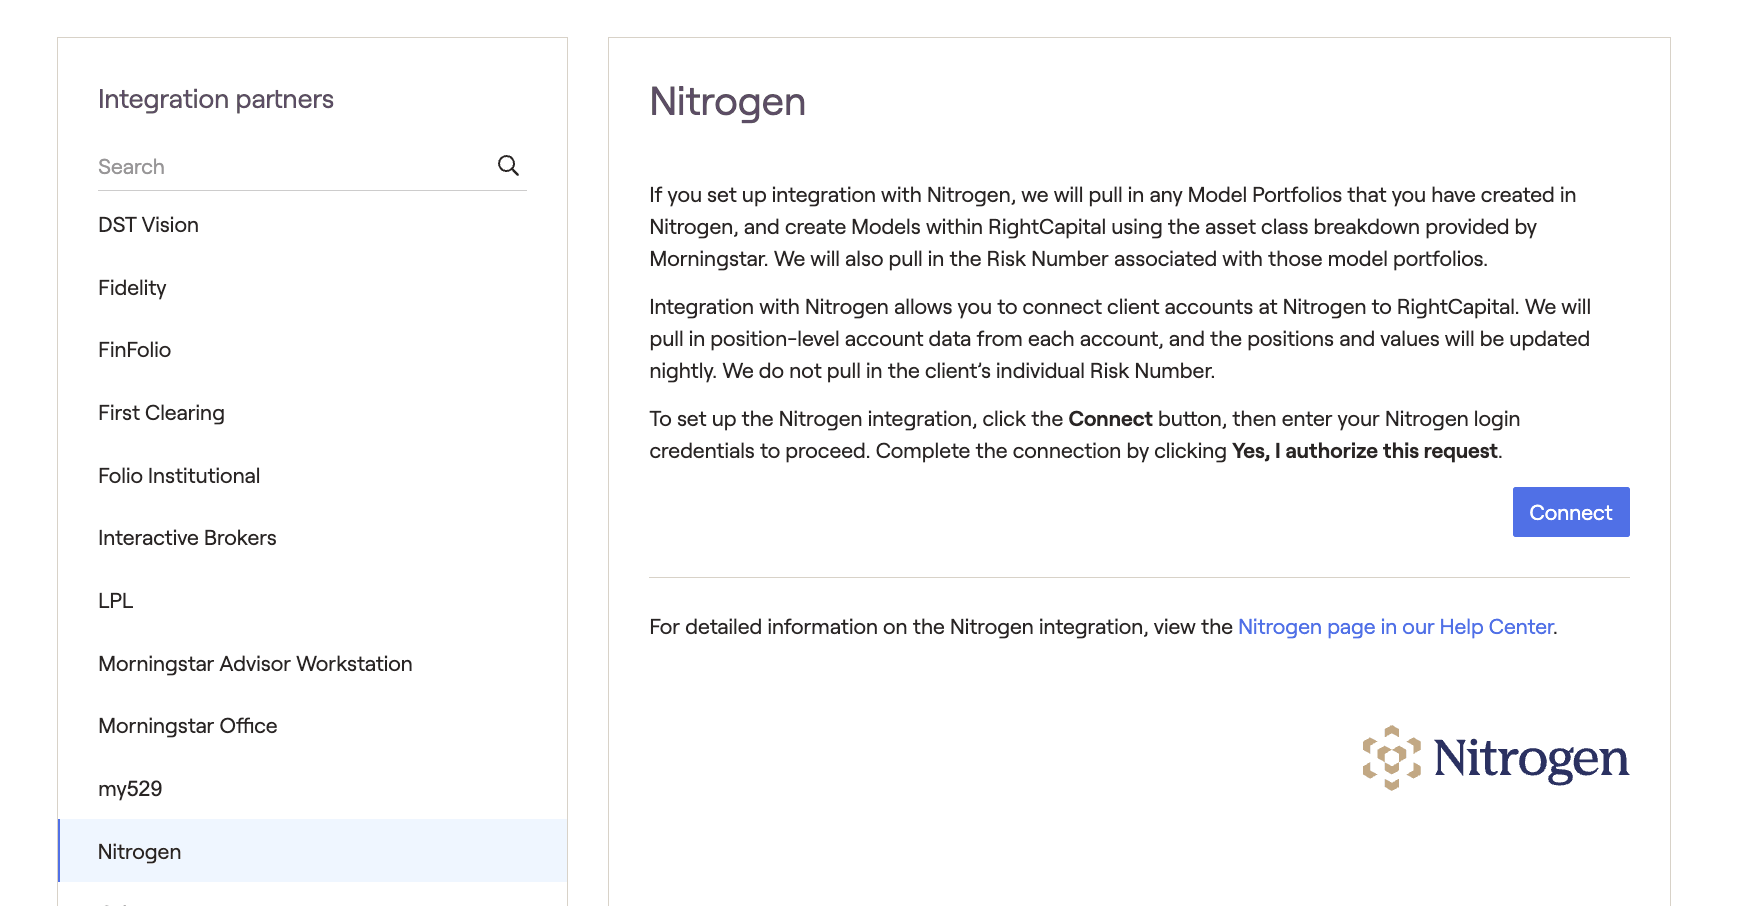Select the LPL integration partner

pos(115,601)
